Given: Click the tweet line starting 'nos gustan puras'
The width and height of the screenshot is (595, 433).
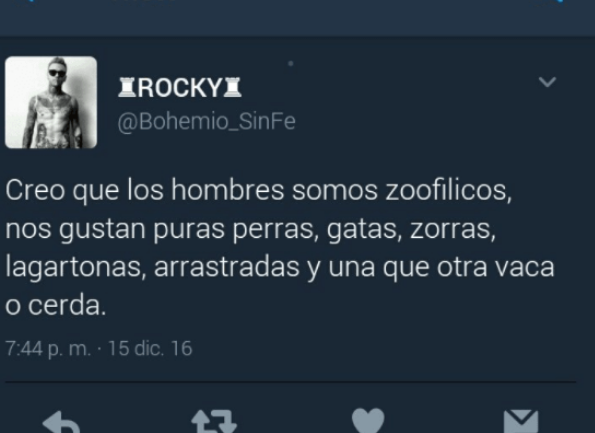Looking at the screenshot, I should (250, 230).
